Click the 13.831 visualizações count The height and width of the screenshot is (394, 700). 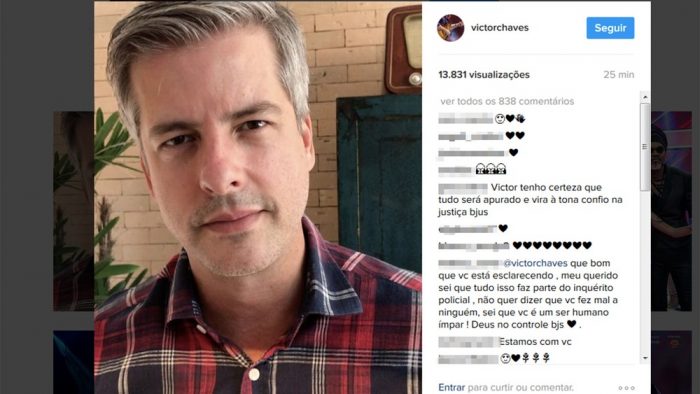[x=484, y=75]
